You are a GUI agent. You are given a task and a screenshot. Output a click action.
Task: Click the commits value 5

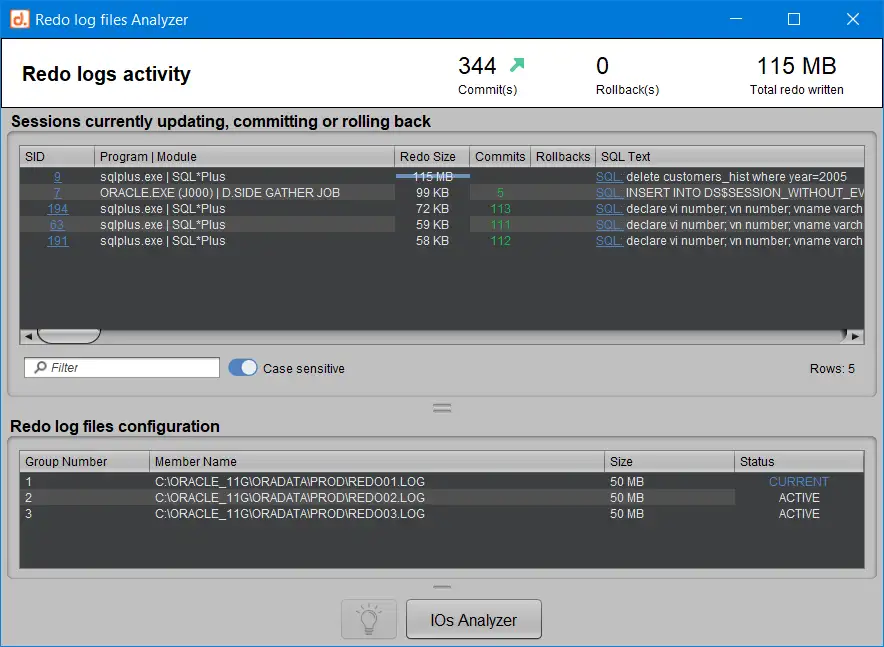click(500, 193)
